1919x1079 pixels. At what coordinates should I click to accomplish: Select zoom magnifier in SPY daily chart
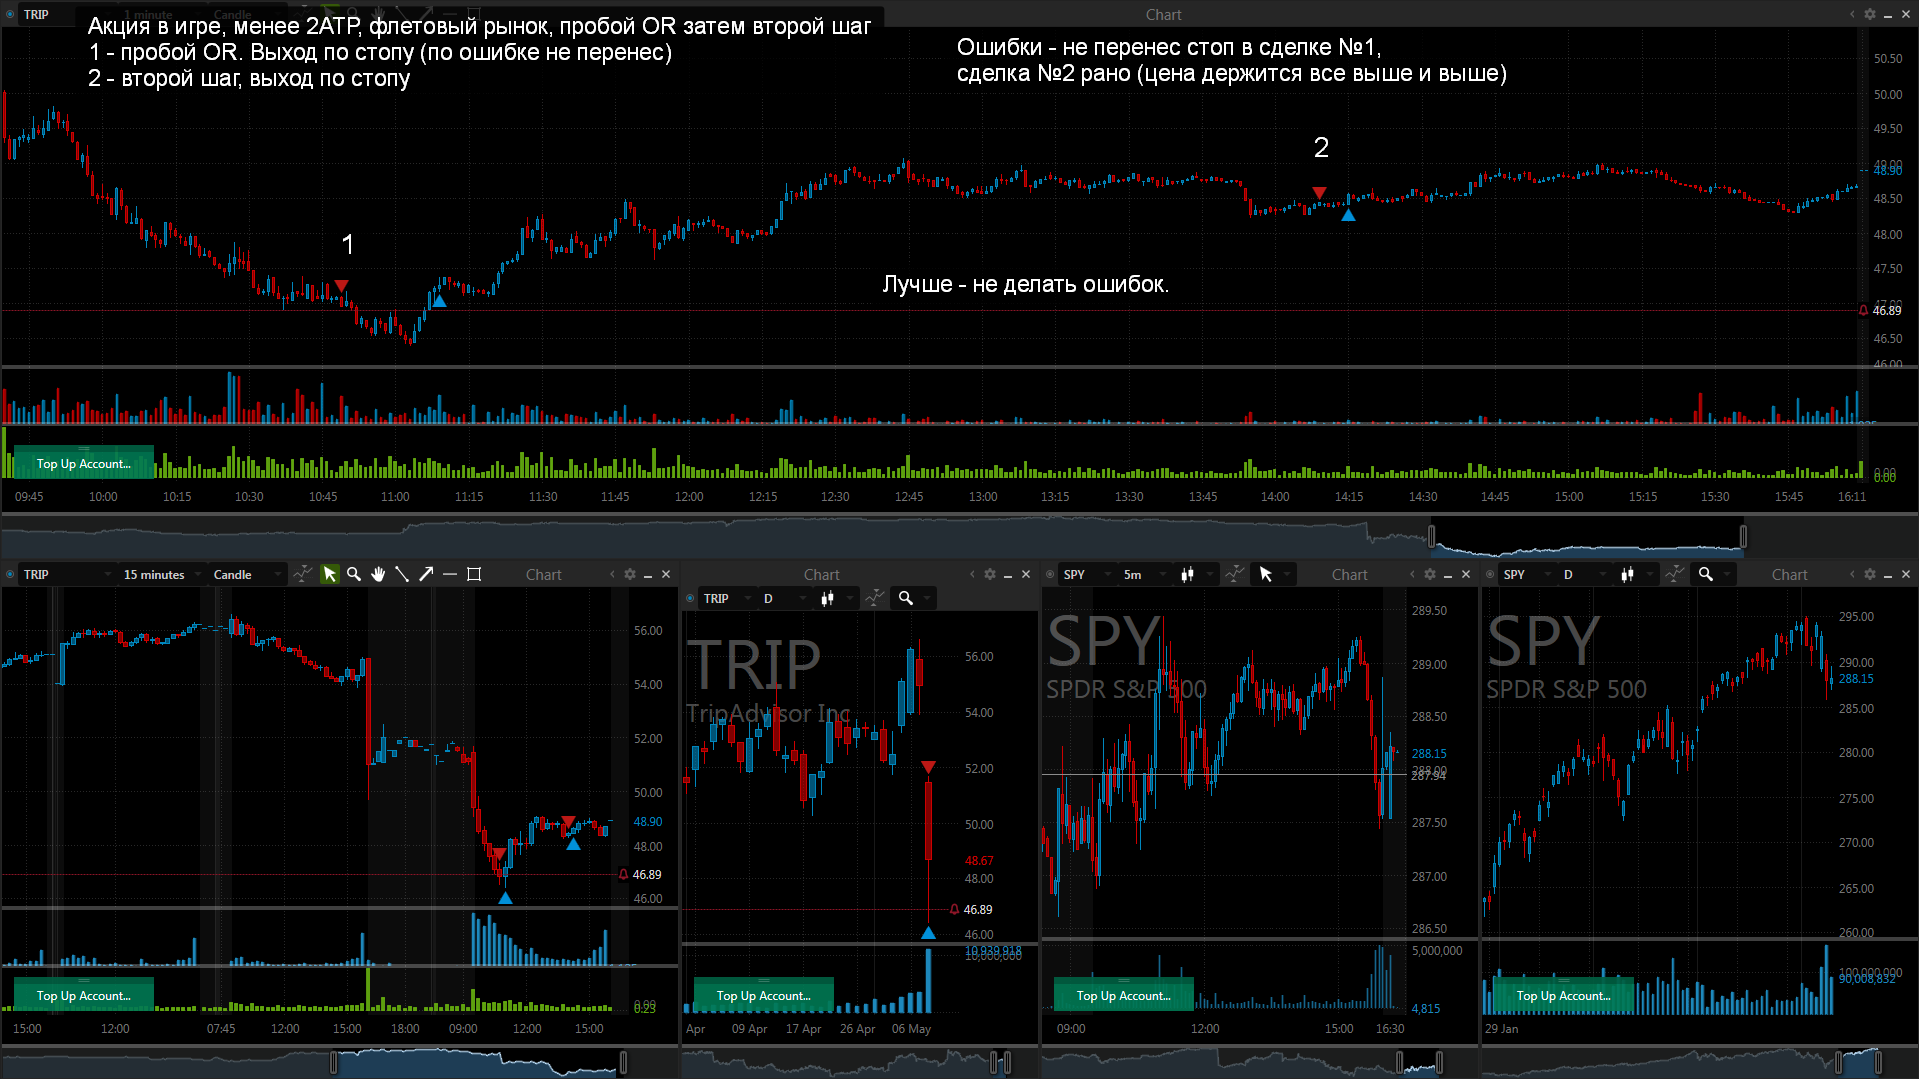coord(1705,574)
